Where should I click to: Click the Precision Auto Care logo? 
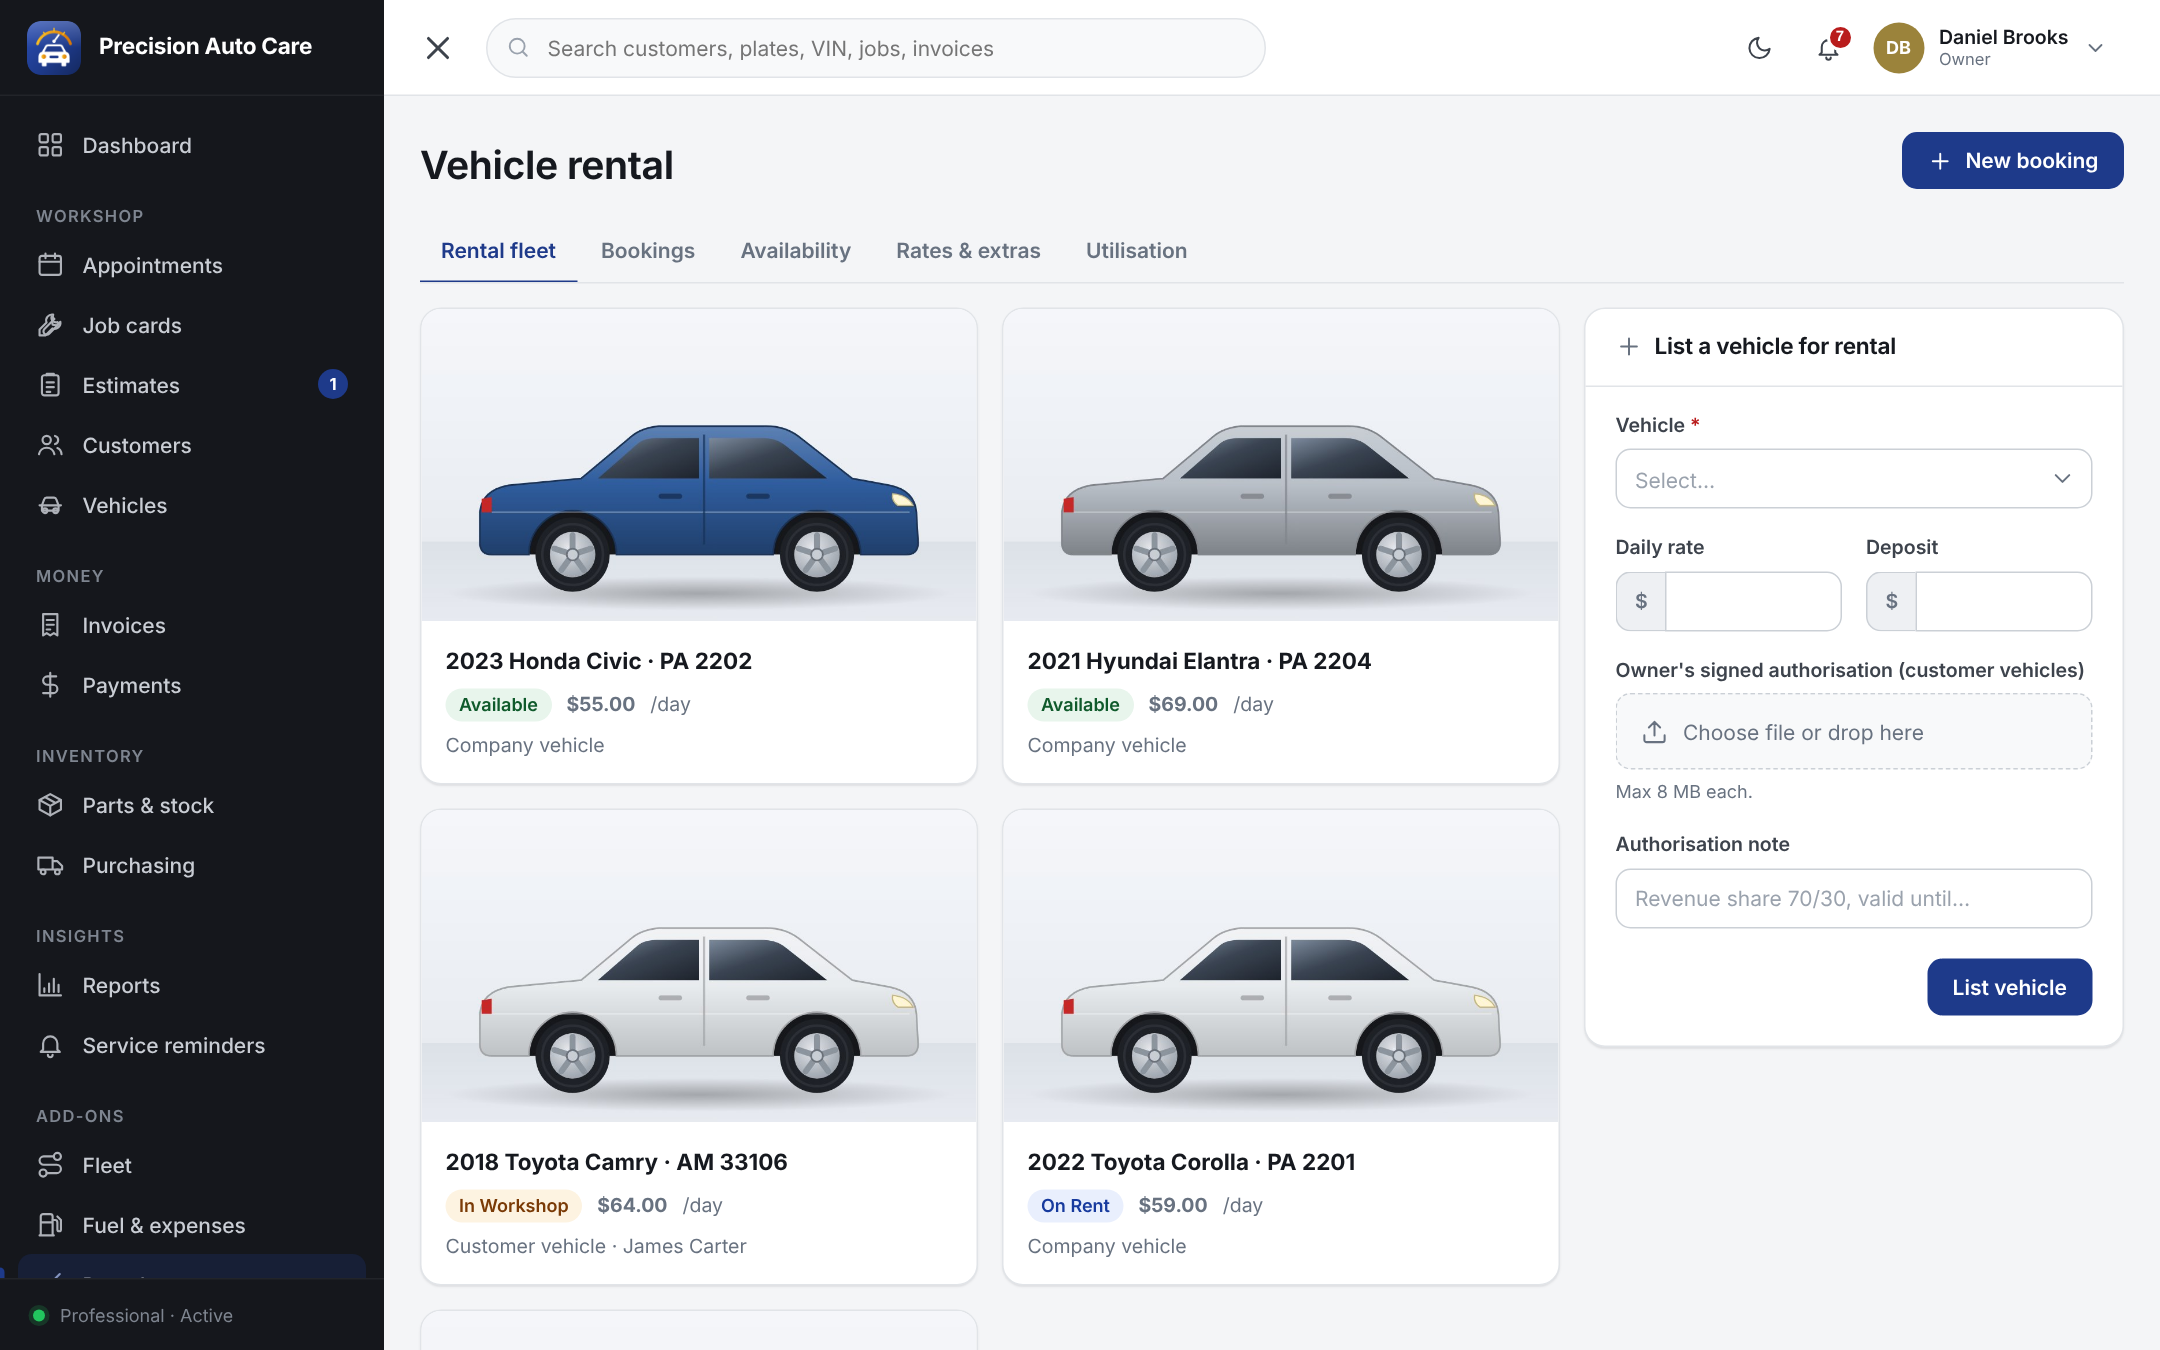(54, 47)
